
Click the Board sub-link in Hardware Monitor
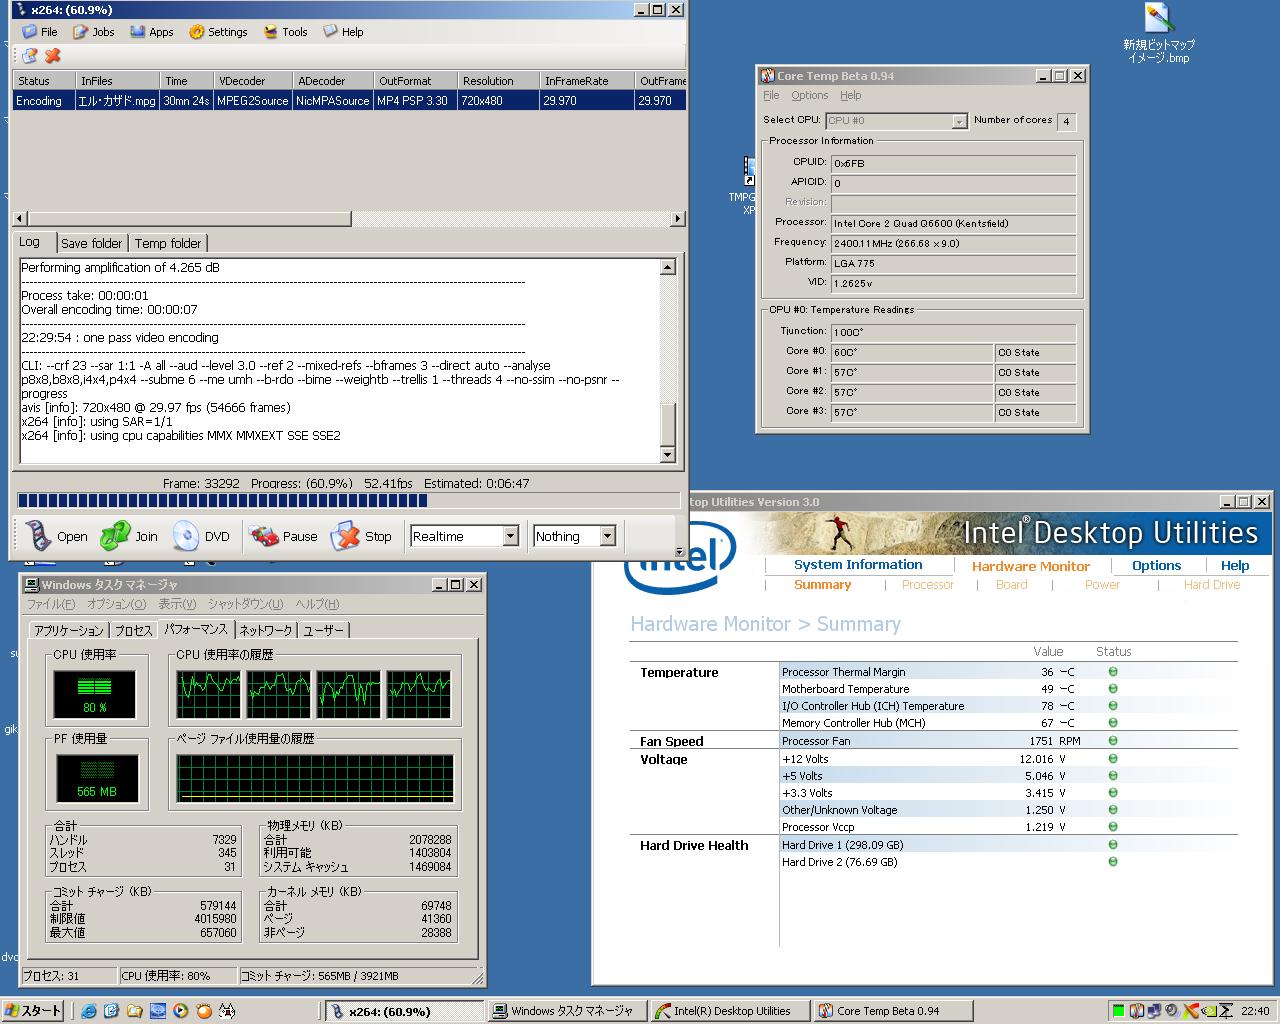(x=1011, y=585)
